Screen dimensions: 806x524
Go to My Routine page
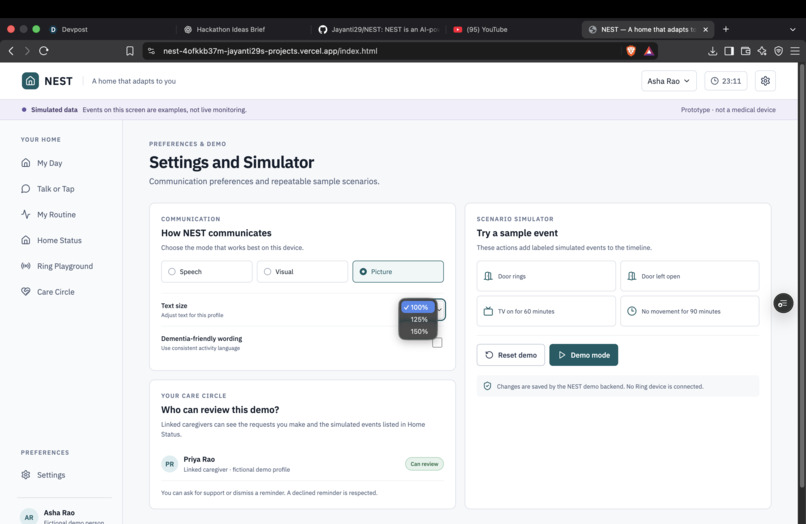(x=56, y=214)
